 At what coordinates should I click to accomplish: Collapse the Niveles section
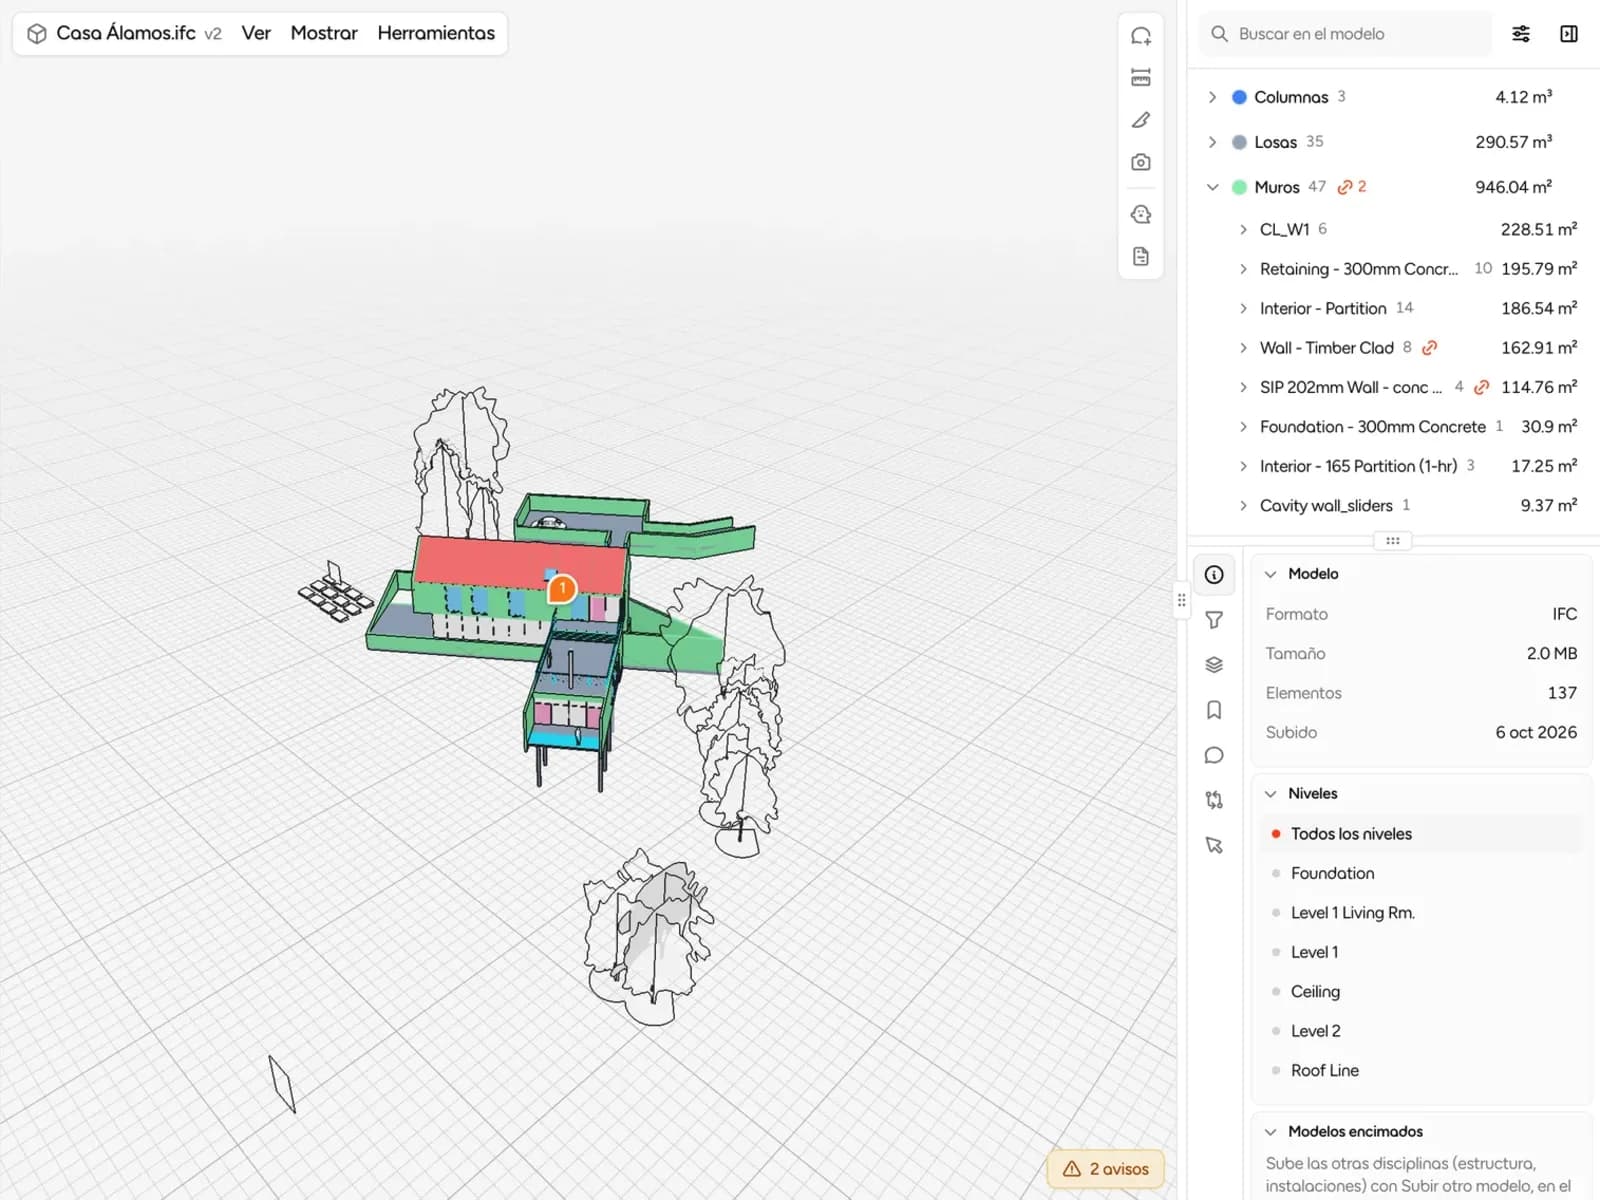[x=1271, y=794]
